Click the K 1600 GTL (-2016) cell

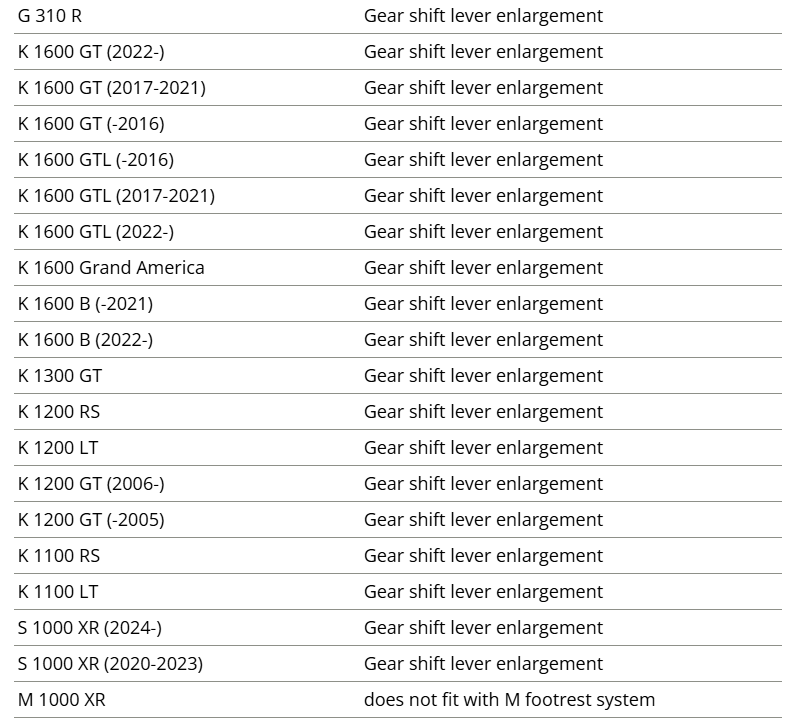click(x=96, y=160)
